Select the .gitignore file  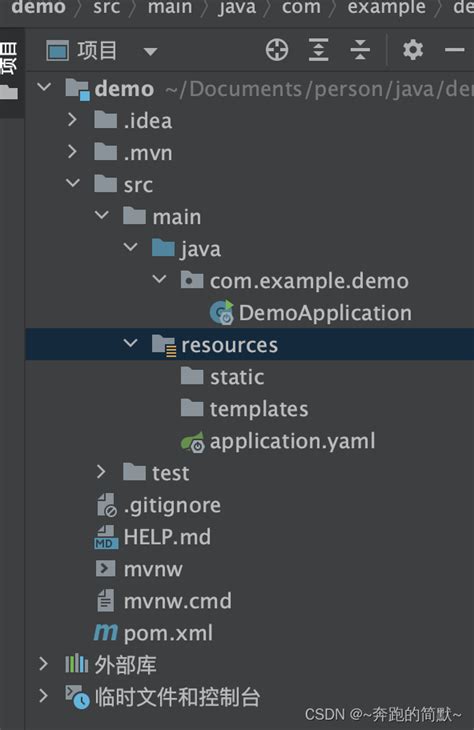tap(158, 505)
